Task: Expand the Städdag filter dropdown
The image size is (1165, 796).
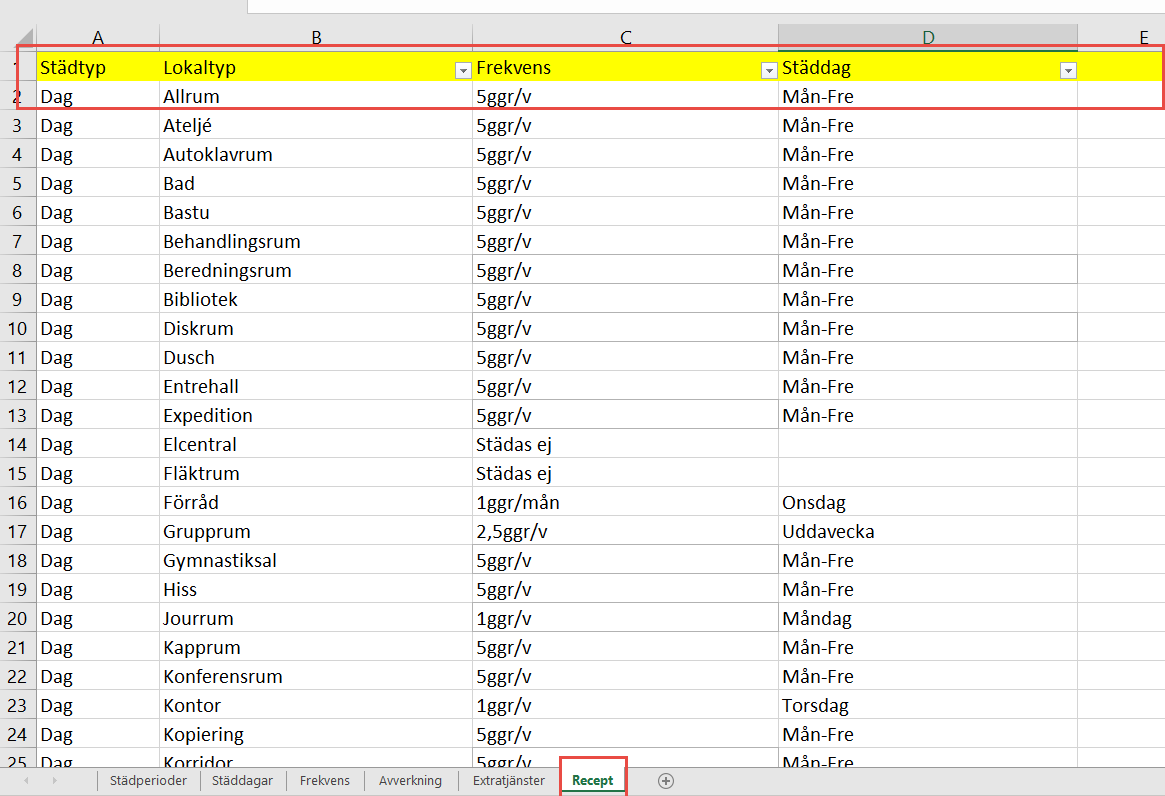Action: (1068, 70)
